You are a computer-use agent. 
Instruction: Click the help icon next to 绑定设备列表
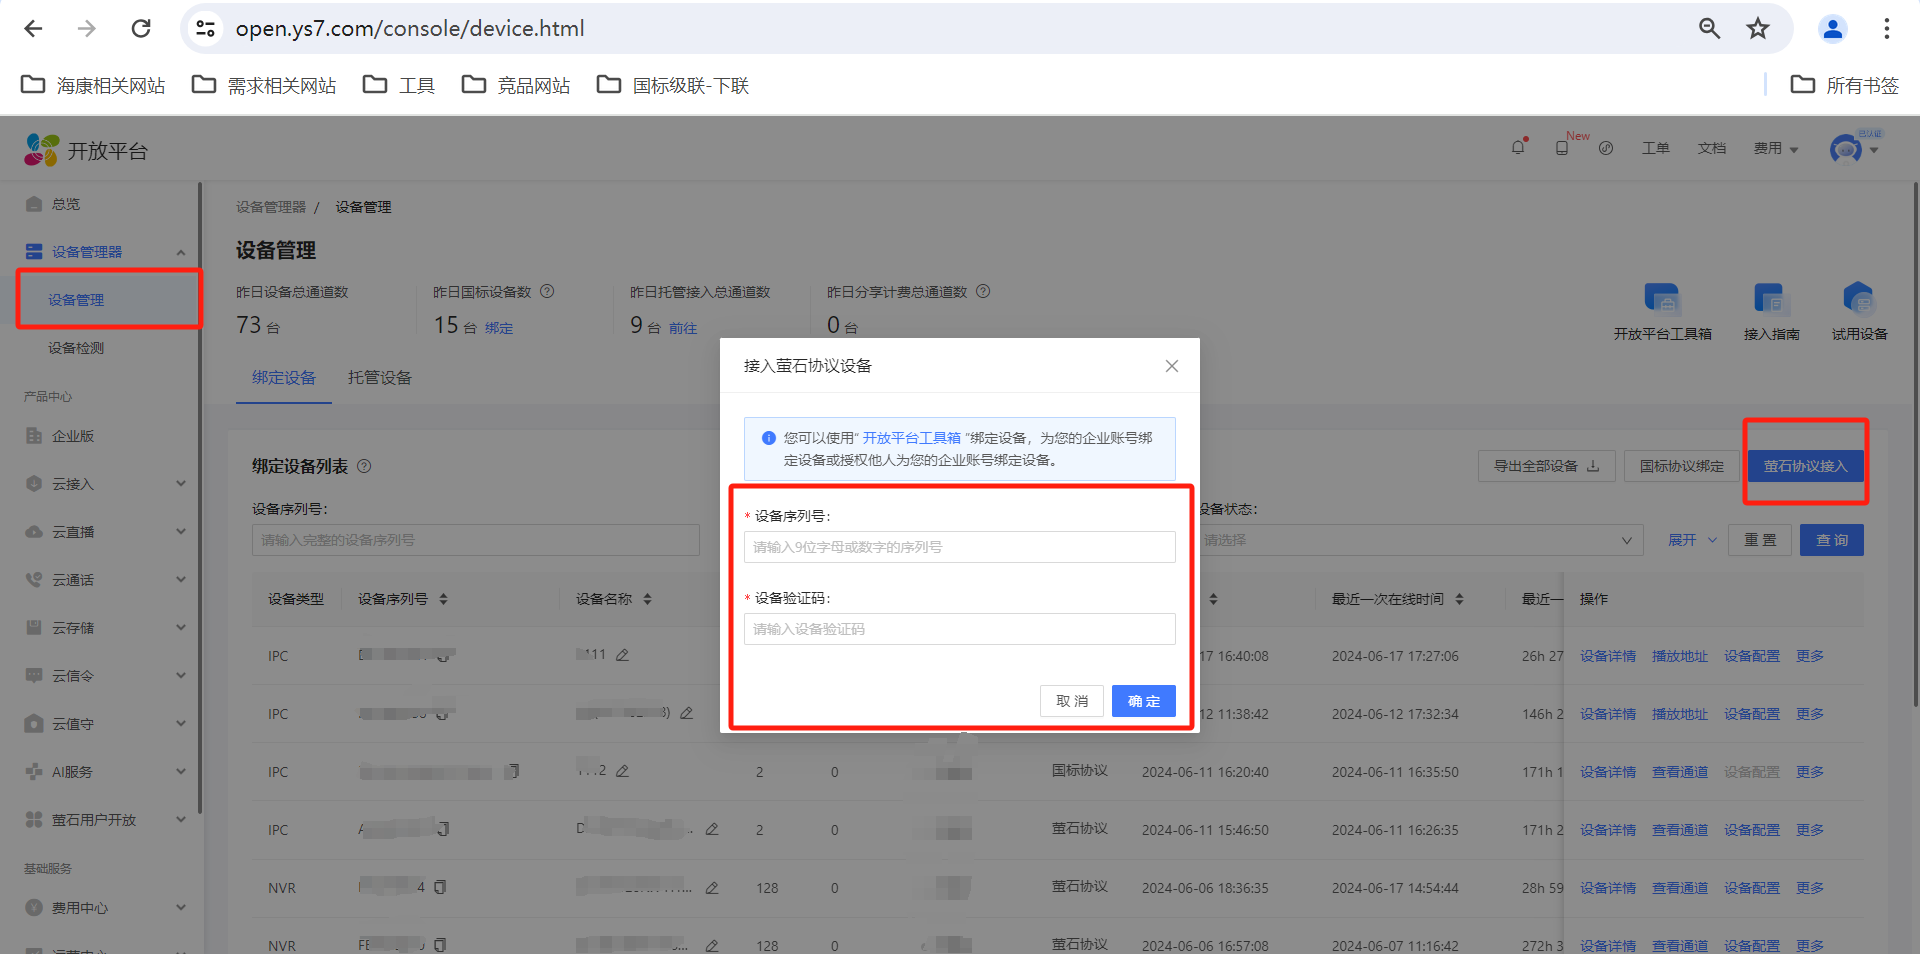click(x=364, y=466)
